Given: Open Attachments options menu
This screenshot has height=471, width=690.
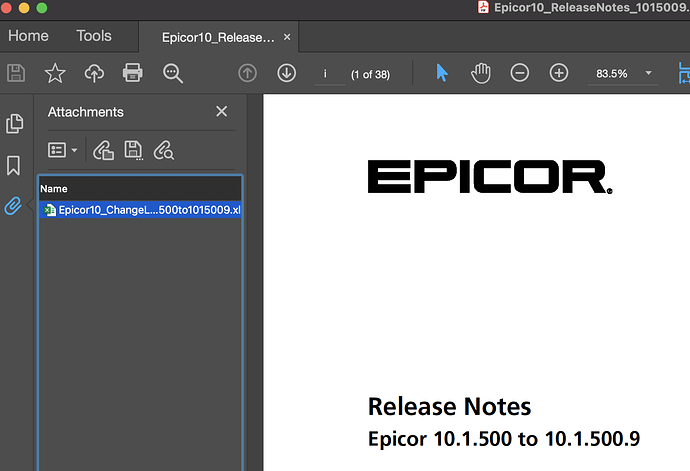Looking at the screenshot, I should pos(62,150).
